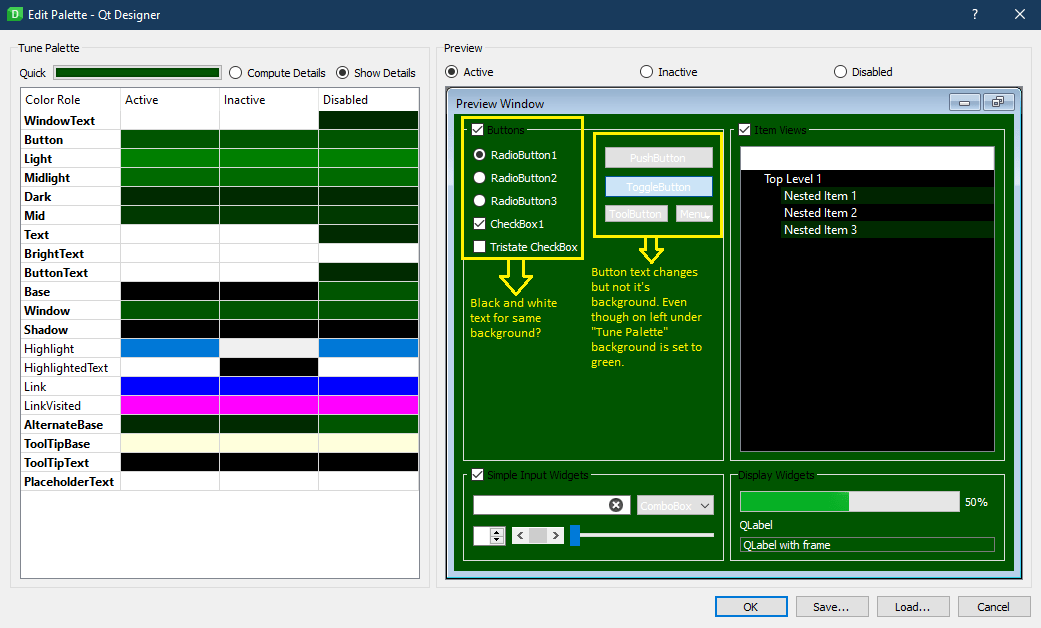The image size is (1041, 628).
Task: Click the PlaceholderText role label
Action: (69, 481)
